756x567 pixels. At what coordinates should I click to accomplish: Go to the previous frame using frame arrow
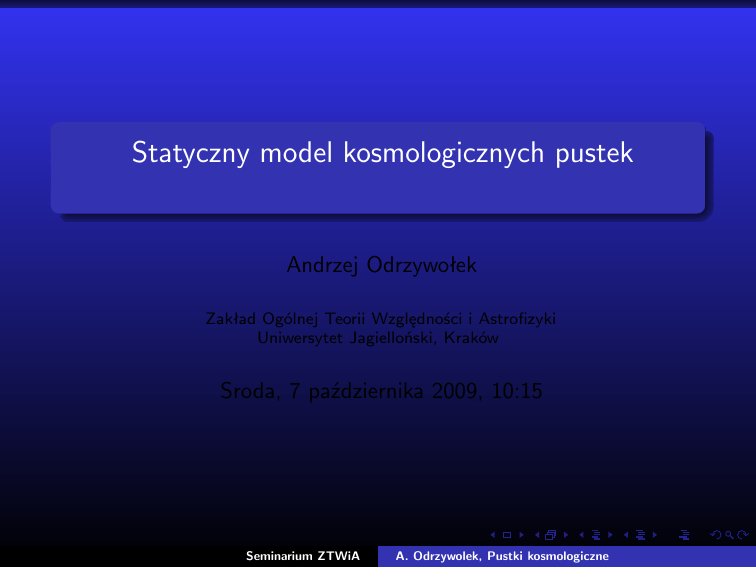pyautogui.click(x=537, y=537)
